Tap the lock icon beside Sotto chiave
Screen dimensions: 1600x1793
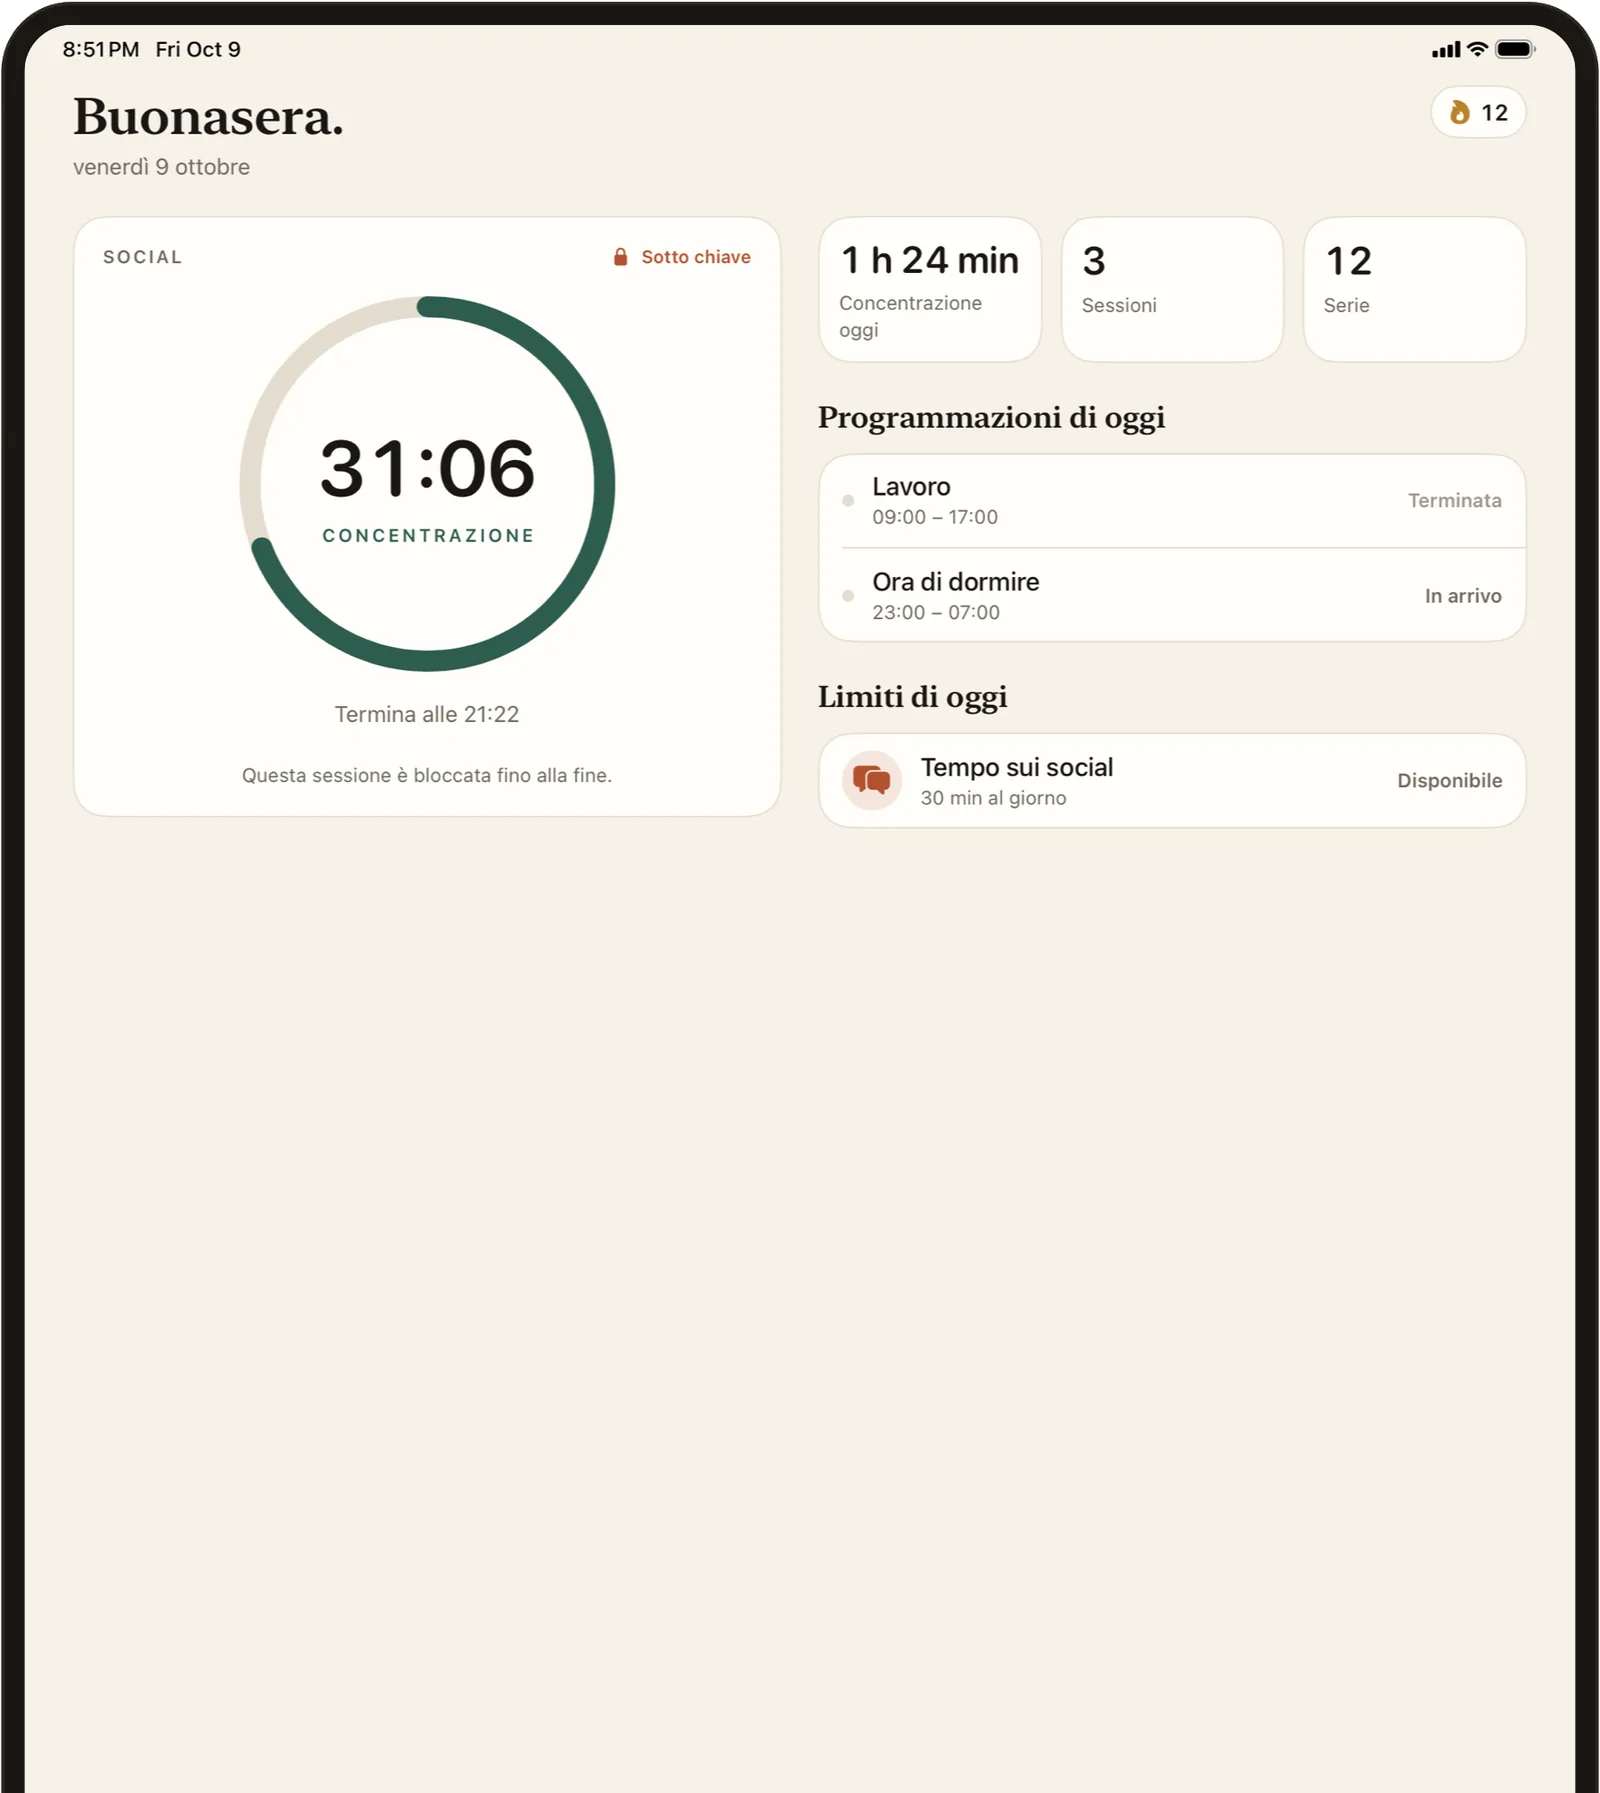coord(620,257)
